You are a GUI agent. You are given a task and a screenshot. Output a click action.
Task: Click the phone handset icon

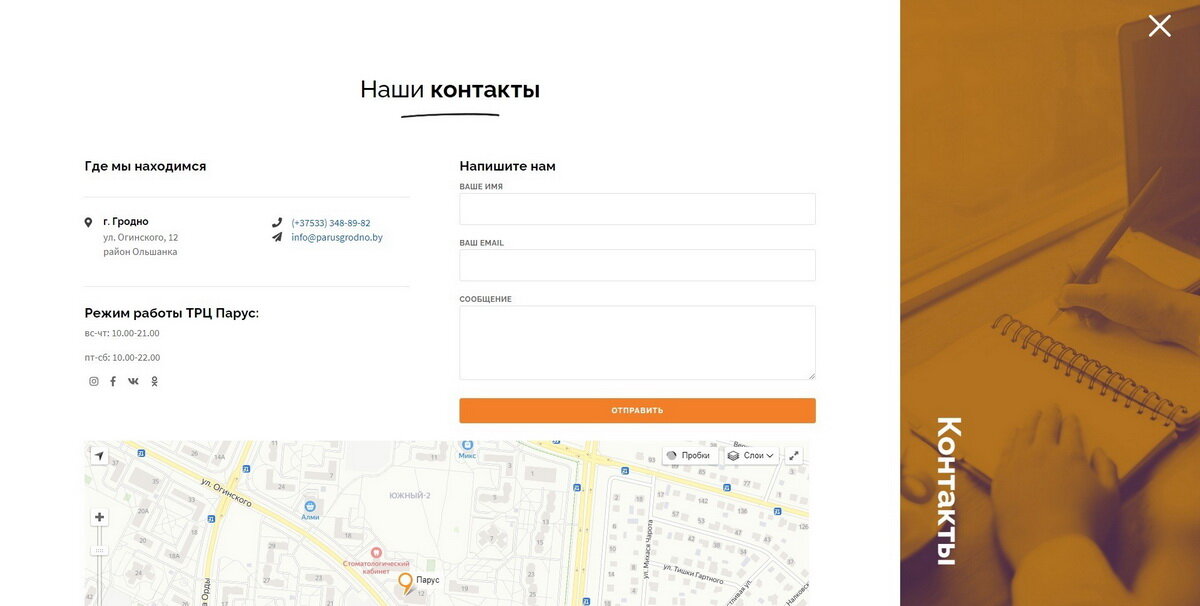[x=277, y=222]
